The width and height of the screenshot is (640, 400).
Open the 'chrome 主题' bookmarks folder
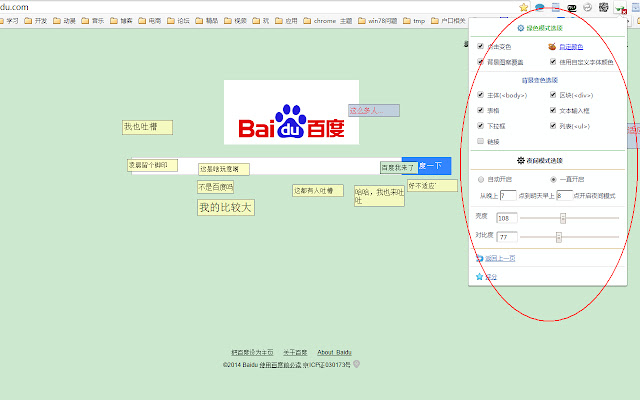click(x=328, y=21)
